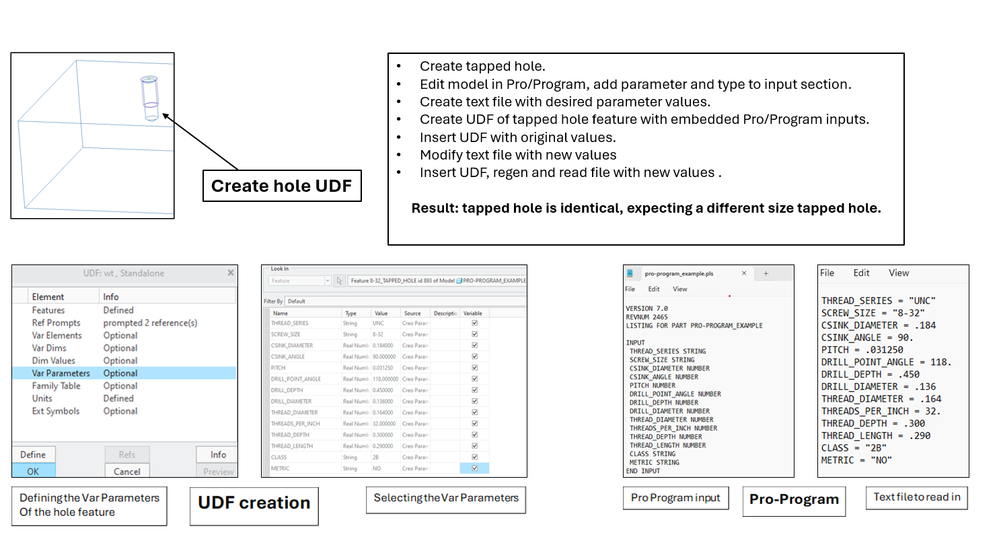Viewport: 999px width, 535px height.
Task: Uncheck the Variable box for DRILL_POINT_ANGLE
Action: [474, 378]
